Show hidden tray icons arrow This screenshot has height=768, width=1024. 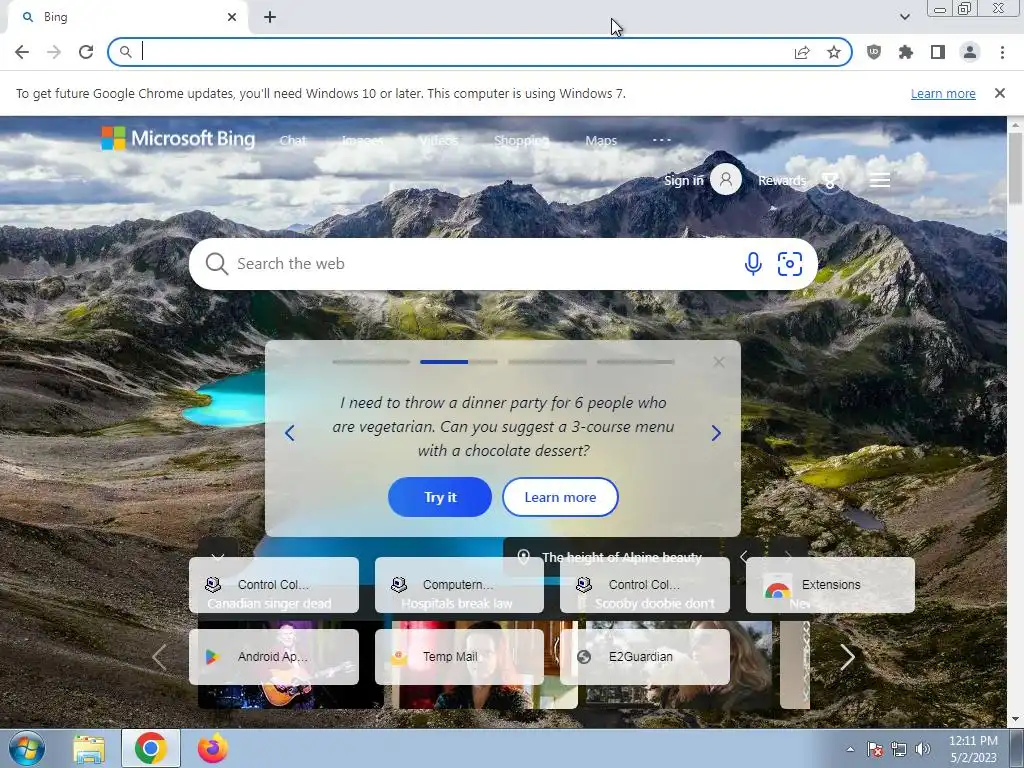point(850,749)
